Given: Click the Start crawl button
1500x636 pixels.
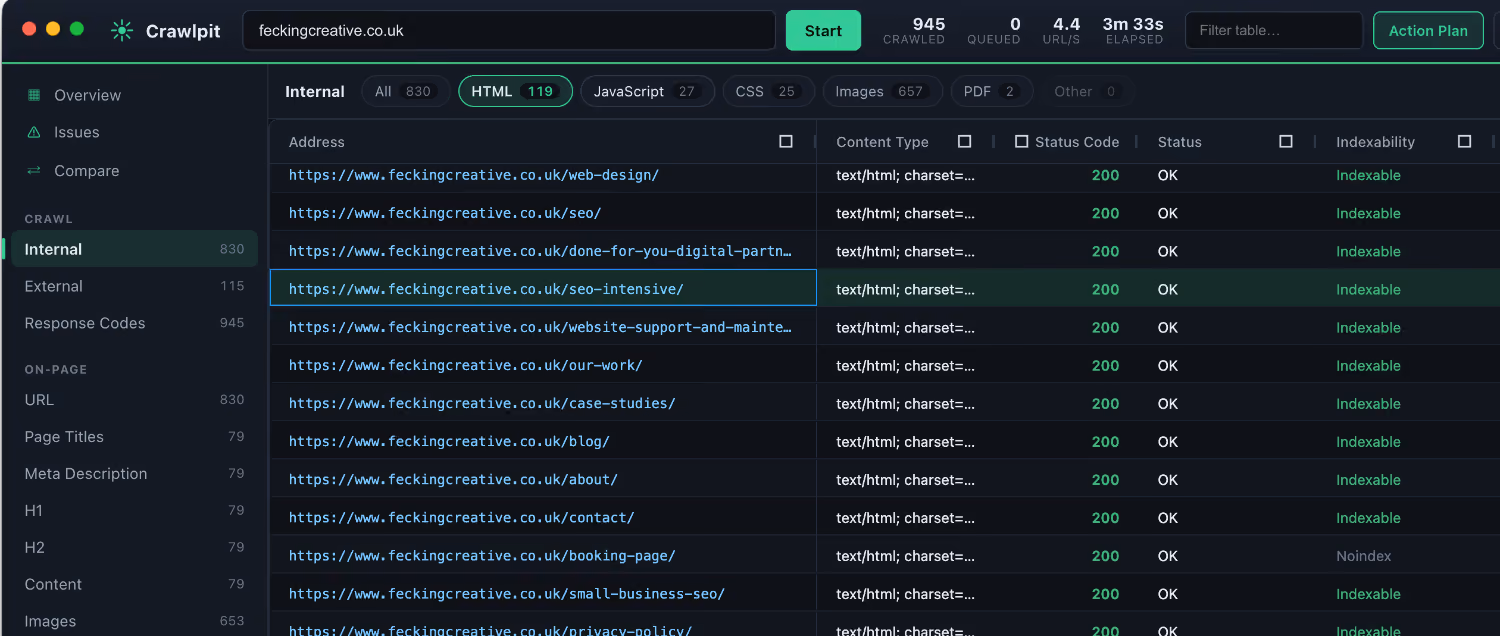Looking at the screenshot, I should pyautogui.click(x=823, y=30).
